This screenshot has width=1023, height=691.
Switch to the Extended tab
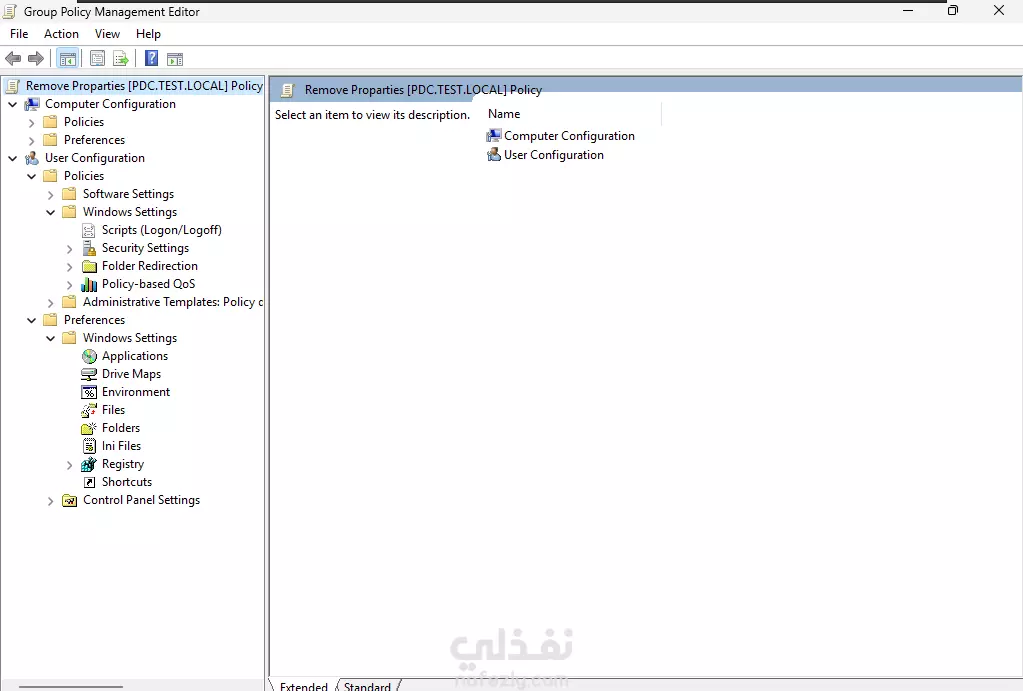[303, 686]
